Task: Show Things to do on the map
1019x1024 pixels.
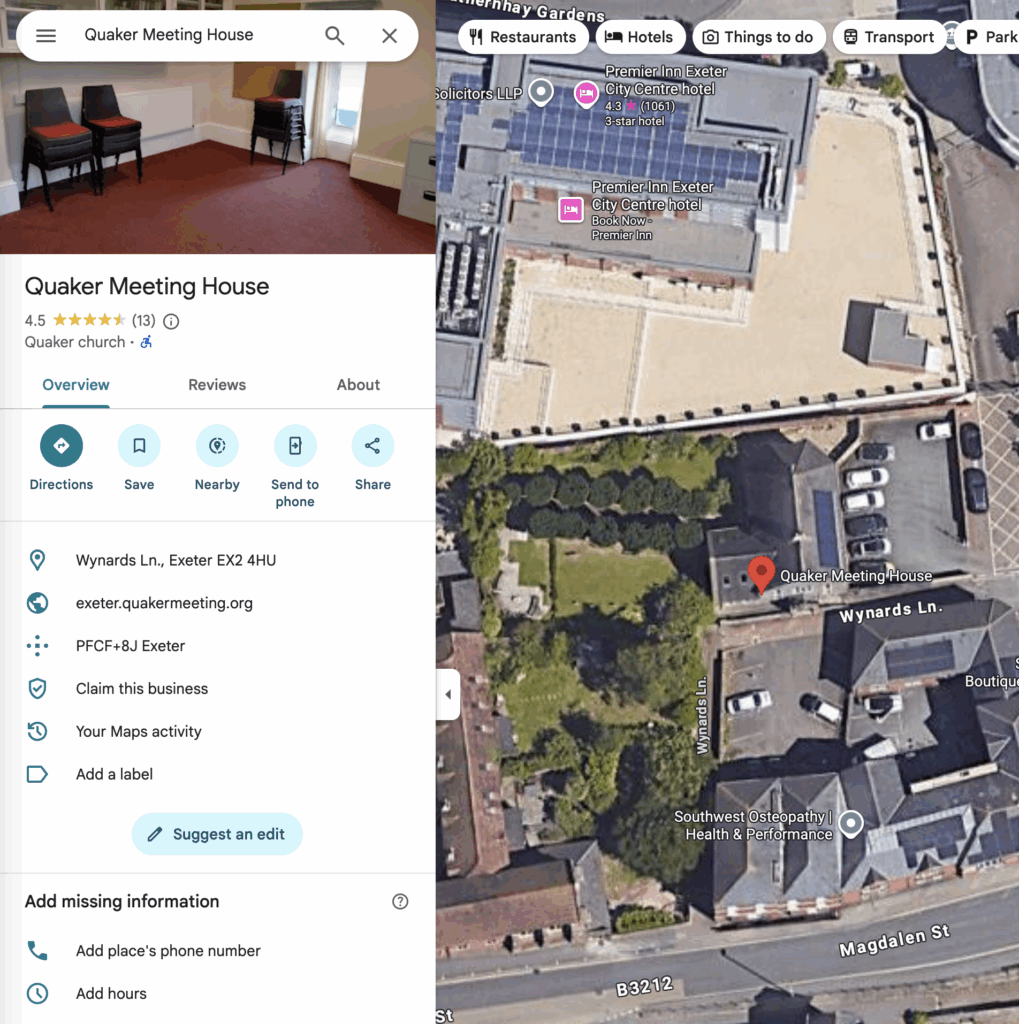Action: (759, 36)
